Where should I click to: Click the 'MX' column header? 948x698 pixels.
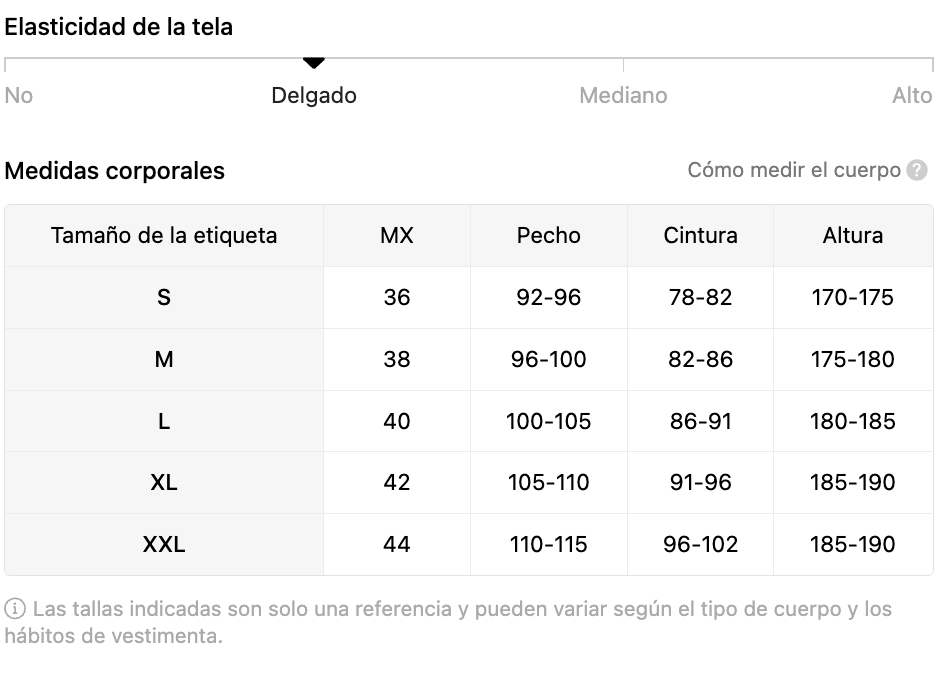coord(397,236)
